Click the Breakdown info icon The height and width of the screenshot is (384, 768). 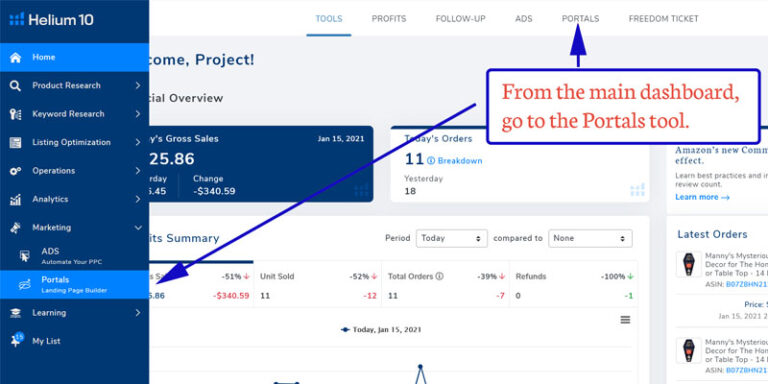point(431,161)
